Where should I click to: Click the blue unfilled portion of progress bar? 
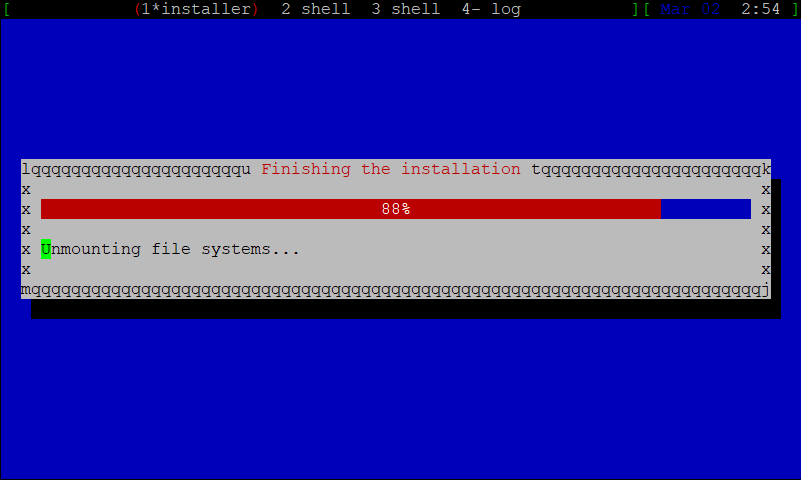pyautogui.click(x=706, y=209)
